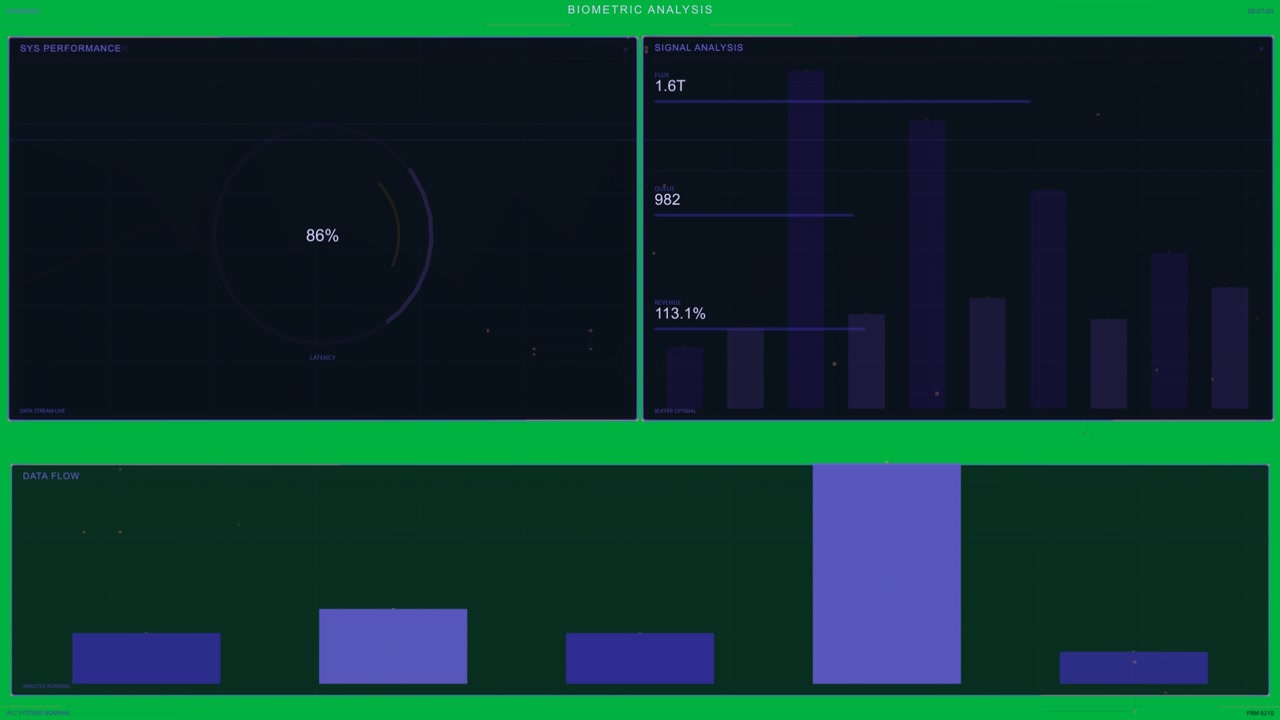Screen dimensions: 1280x720
Task: Click the corner dot of SIGNAL ANALYSIS panel
Action: (x=1262, y=48)
